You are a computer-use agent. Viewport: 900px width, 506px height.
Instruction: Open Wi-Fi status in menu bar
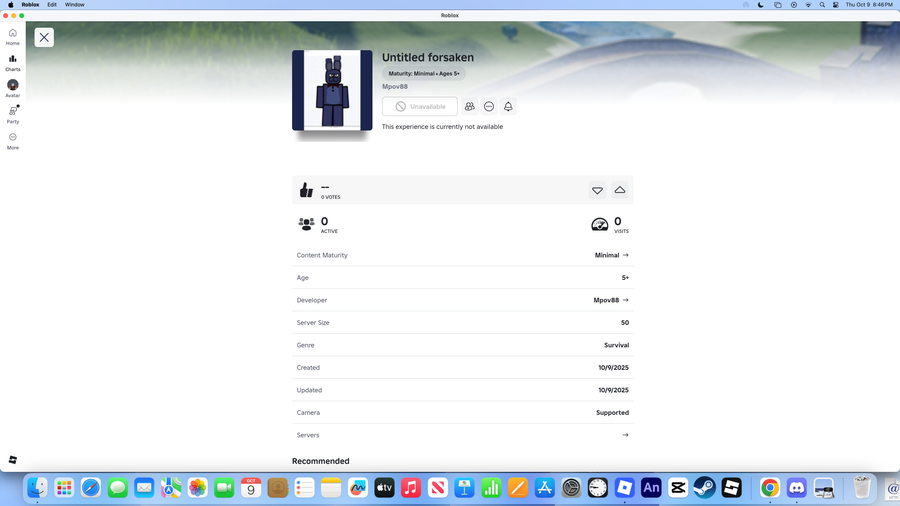pyautogui.click(x=808, y=5)
